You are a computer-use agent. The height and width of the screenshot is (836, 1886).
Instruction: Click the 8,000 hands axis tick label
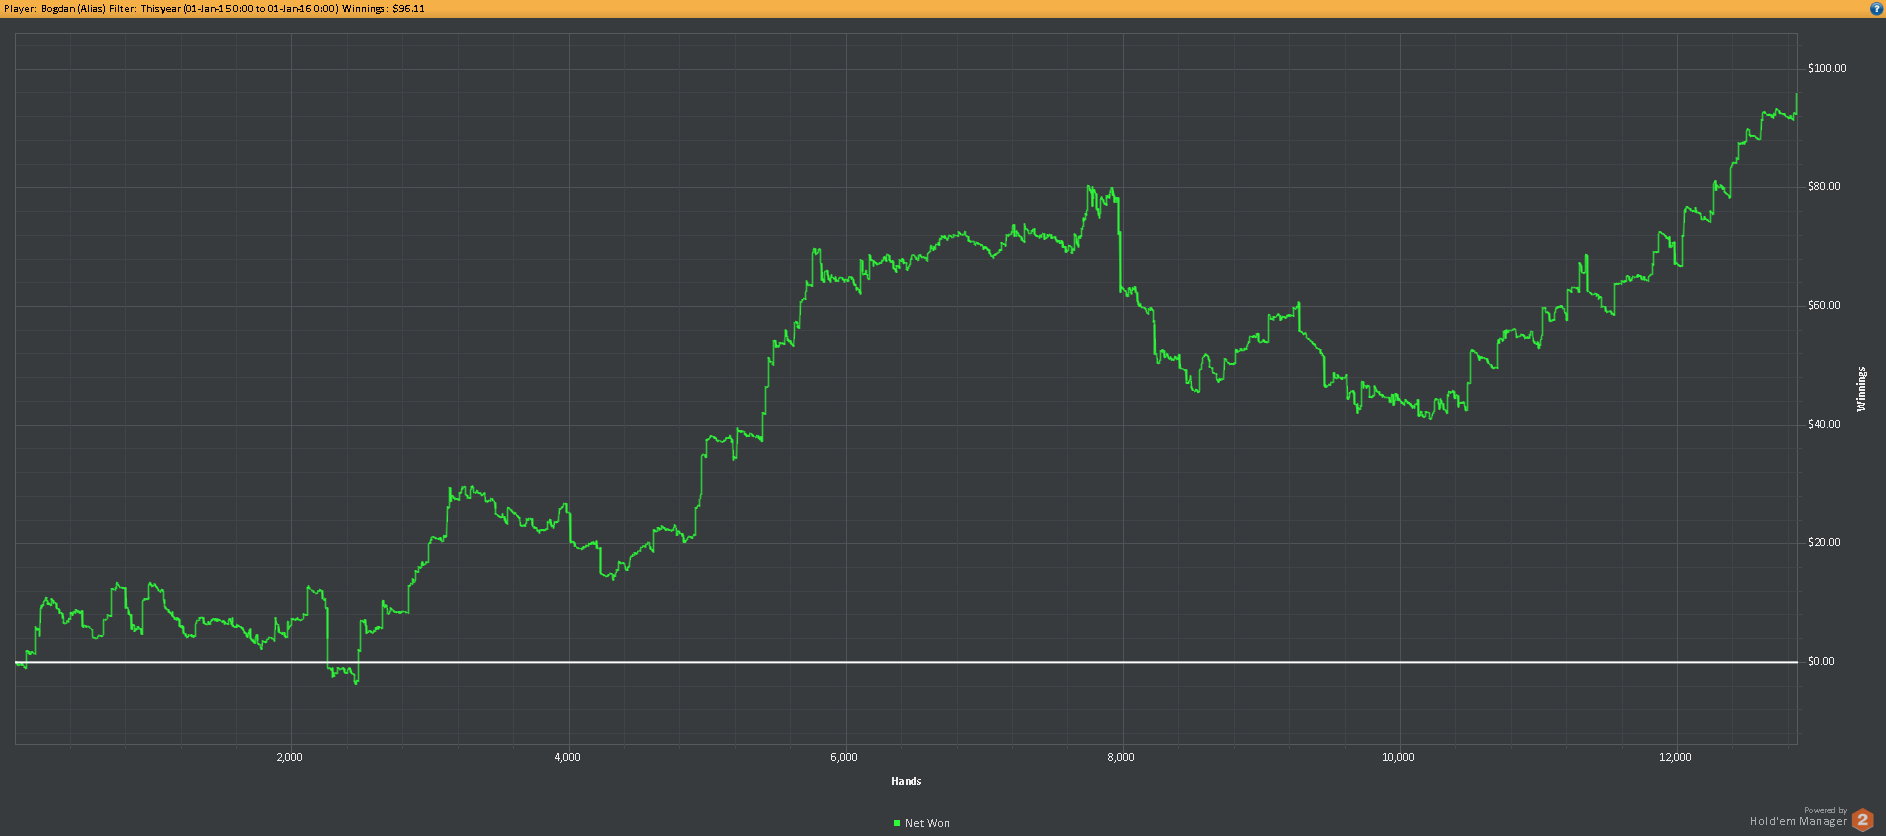point(1121,757)
